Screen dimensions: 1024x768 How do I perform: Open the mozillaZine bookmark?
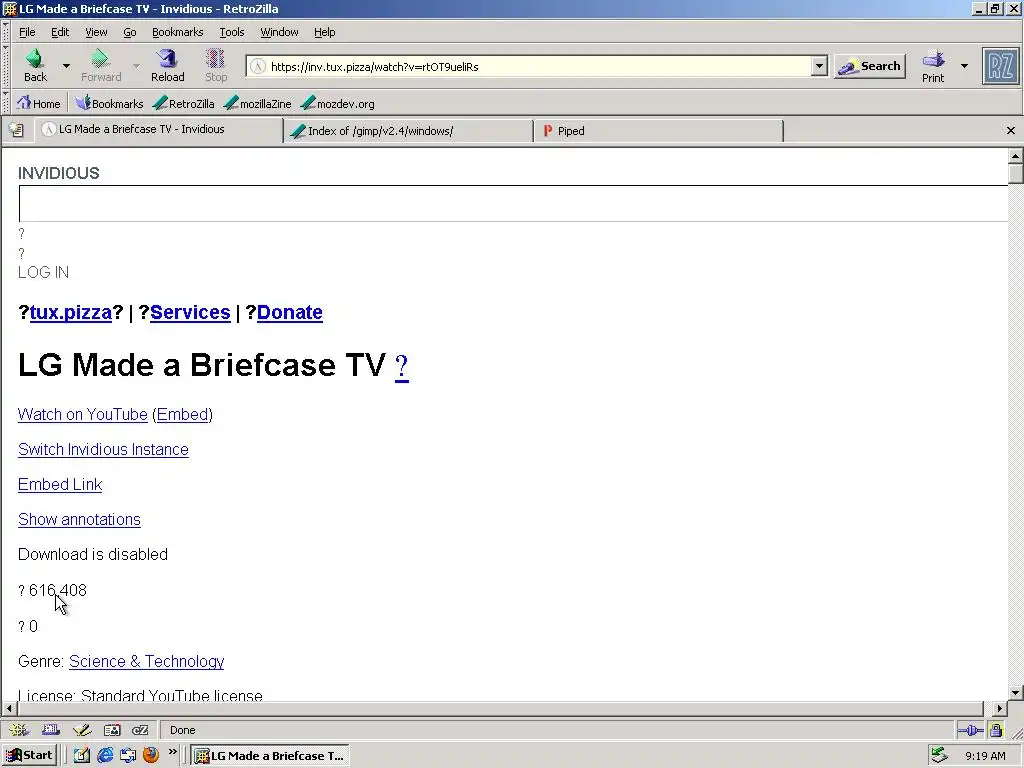tap(257, 103)
